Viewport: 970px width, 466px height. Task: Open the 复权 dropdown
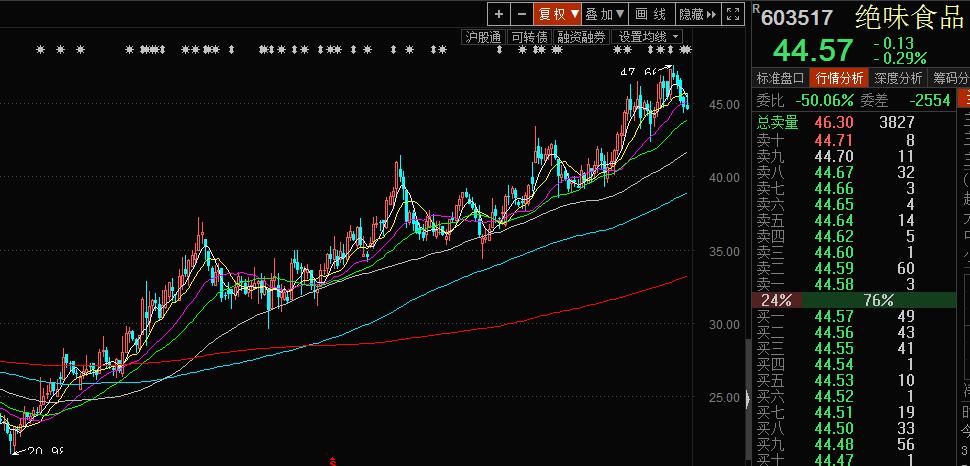pyautogui.click(x=558, y=14)
